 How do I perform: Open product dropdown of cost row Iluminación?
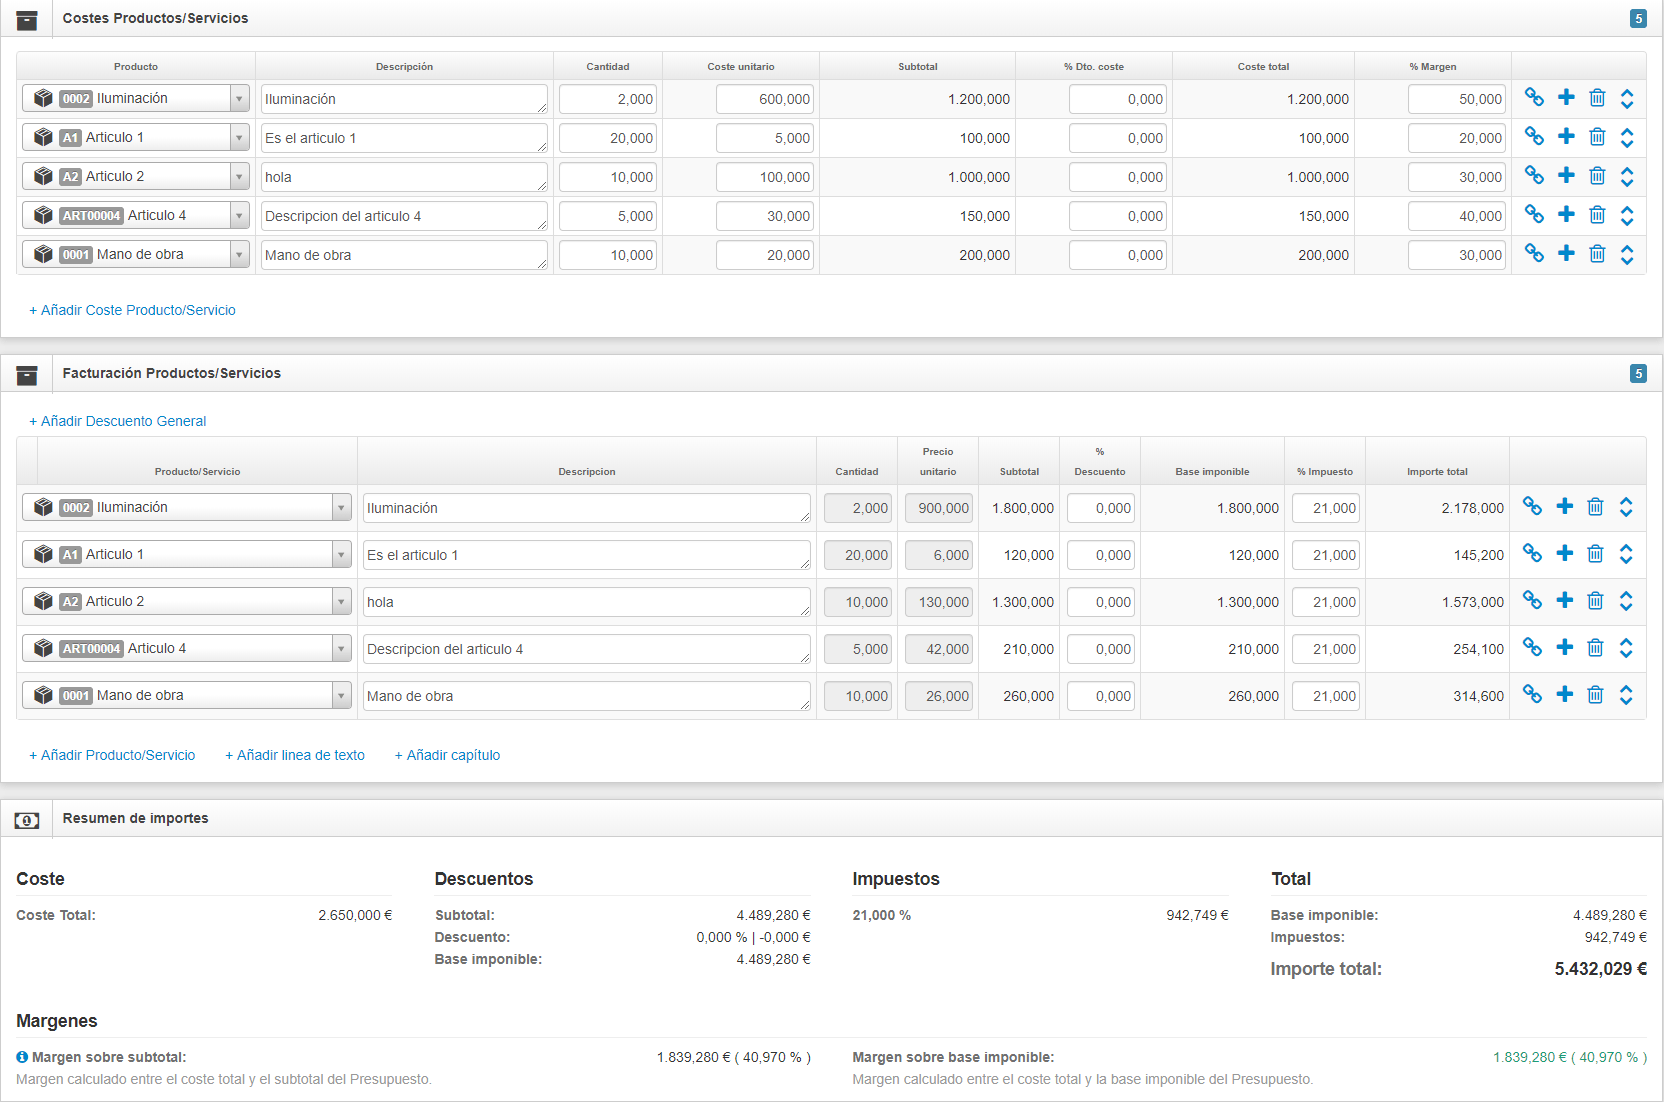click(136, 98)
